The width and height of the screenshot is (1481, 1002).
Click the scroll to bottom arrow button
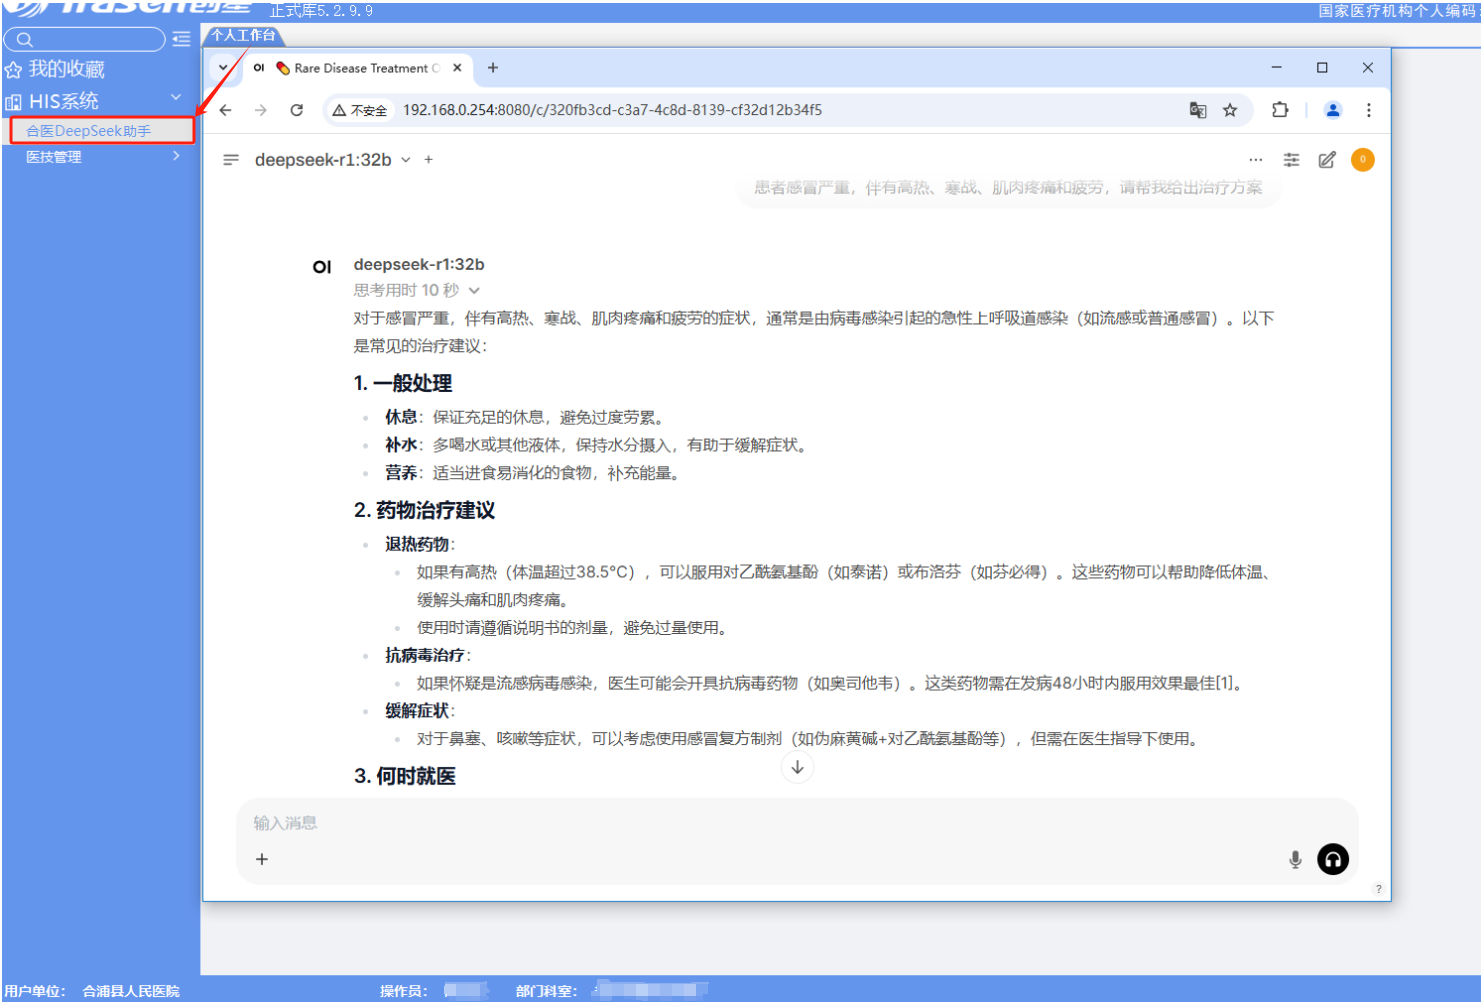click(797, 768)
